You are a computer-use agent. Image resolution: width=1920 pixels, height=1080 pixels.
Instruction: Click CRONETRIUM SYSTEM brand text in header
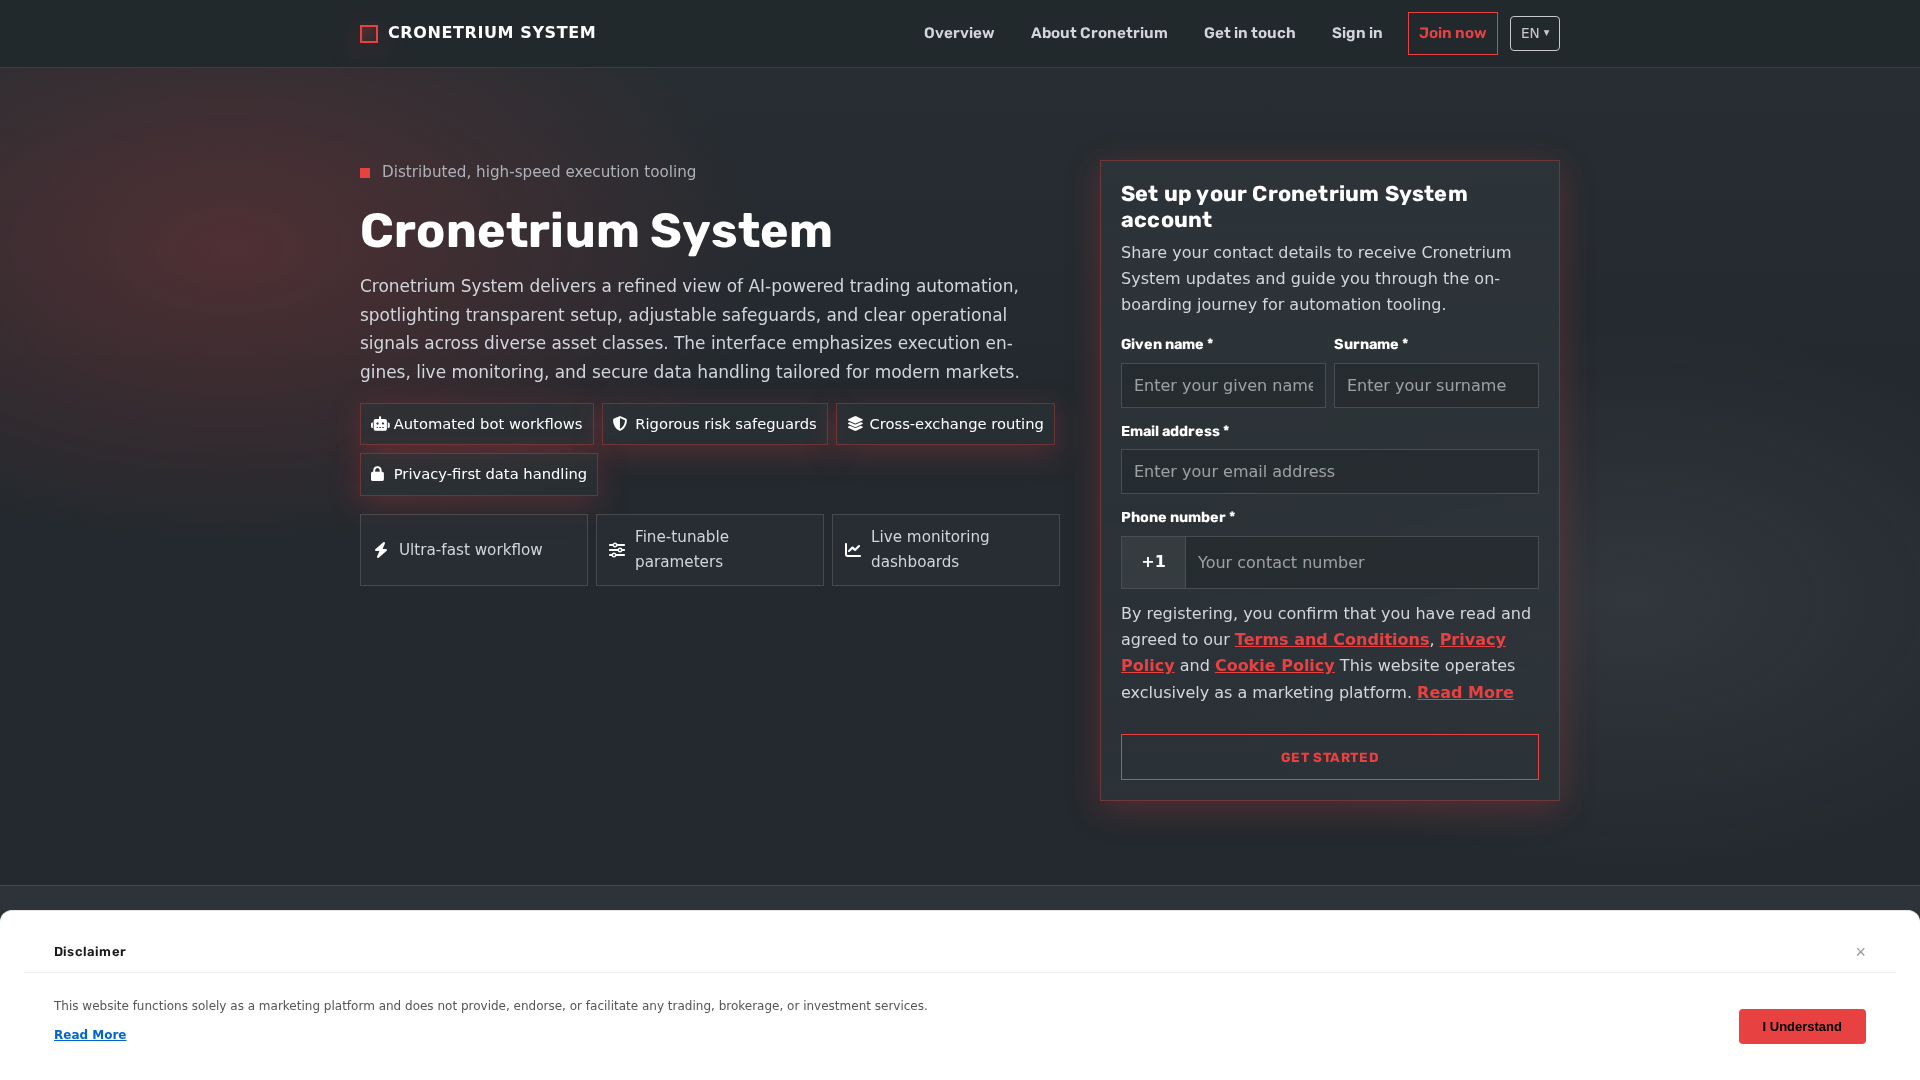pyautogui.click(x=492, y=33)
